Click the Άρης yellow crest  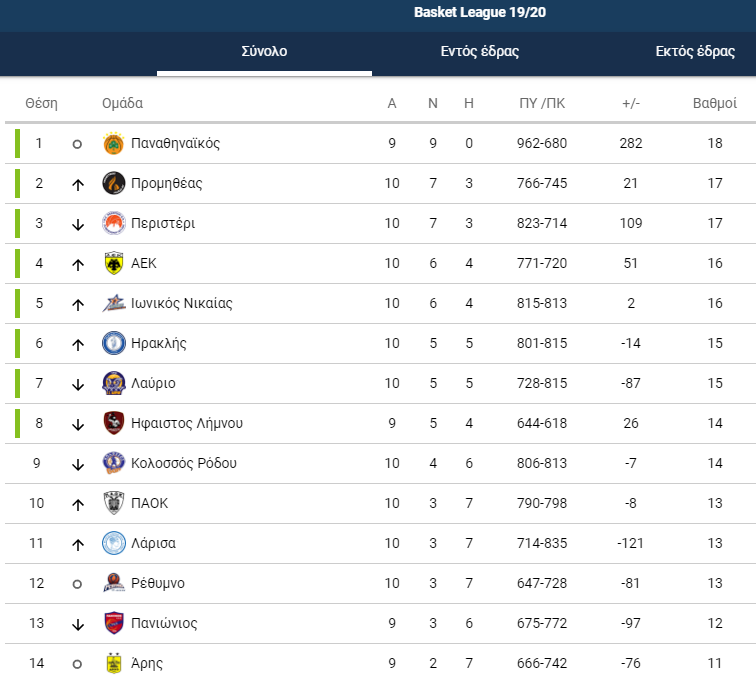point(114,664)
